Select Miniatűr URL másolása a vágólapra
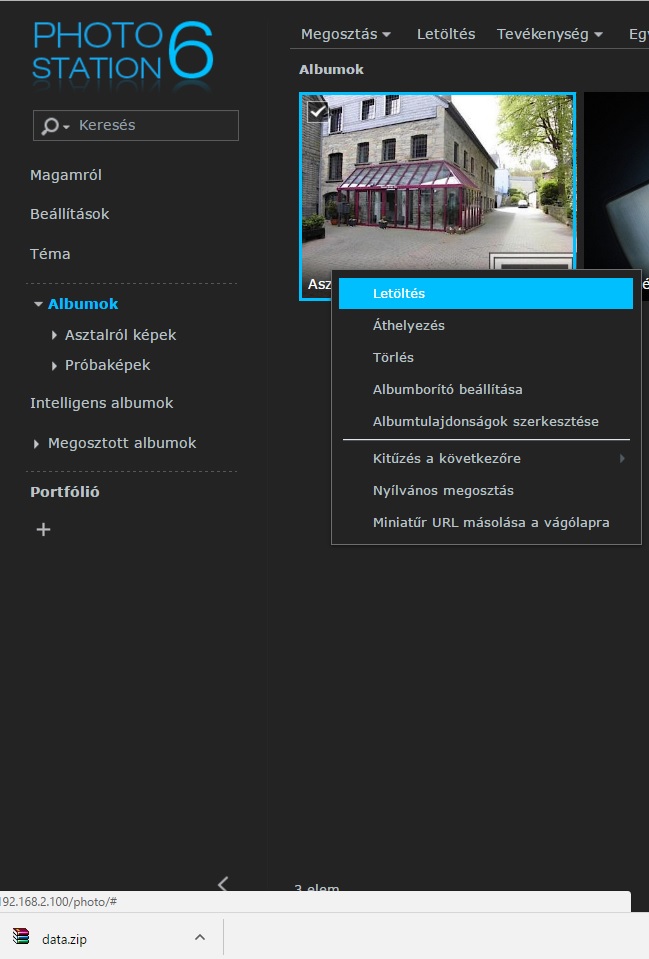 (x=486, y=522)
